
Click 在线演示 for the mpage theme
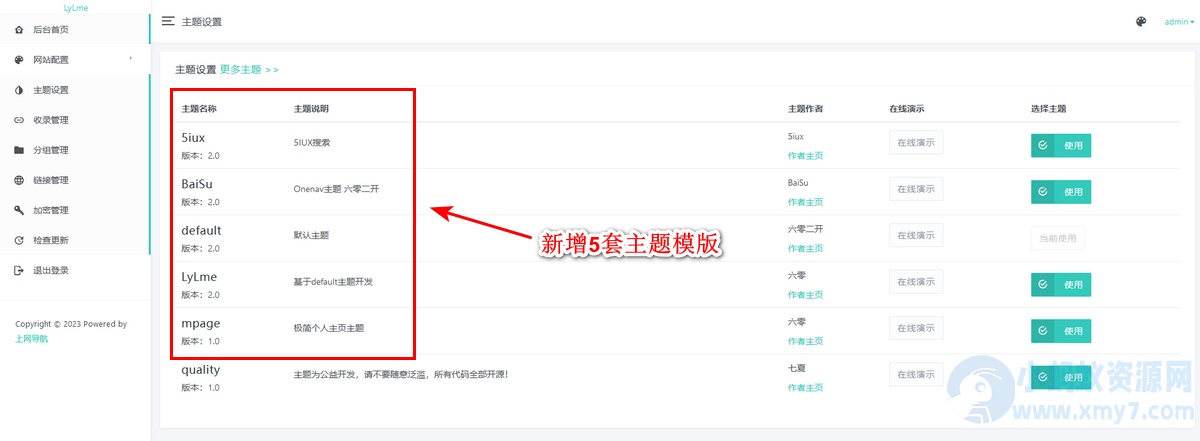tap(916, 327)
